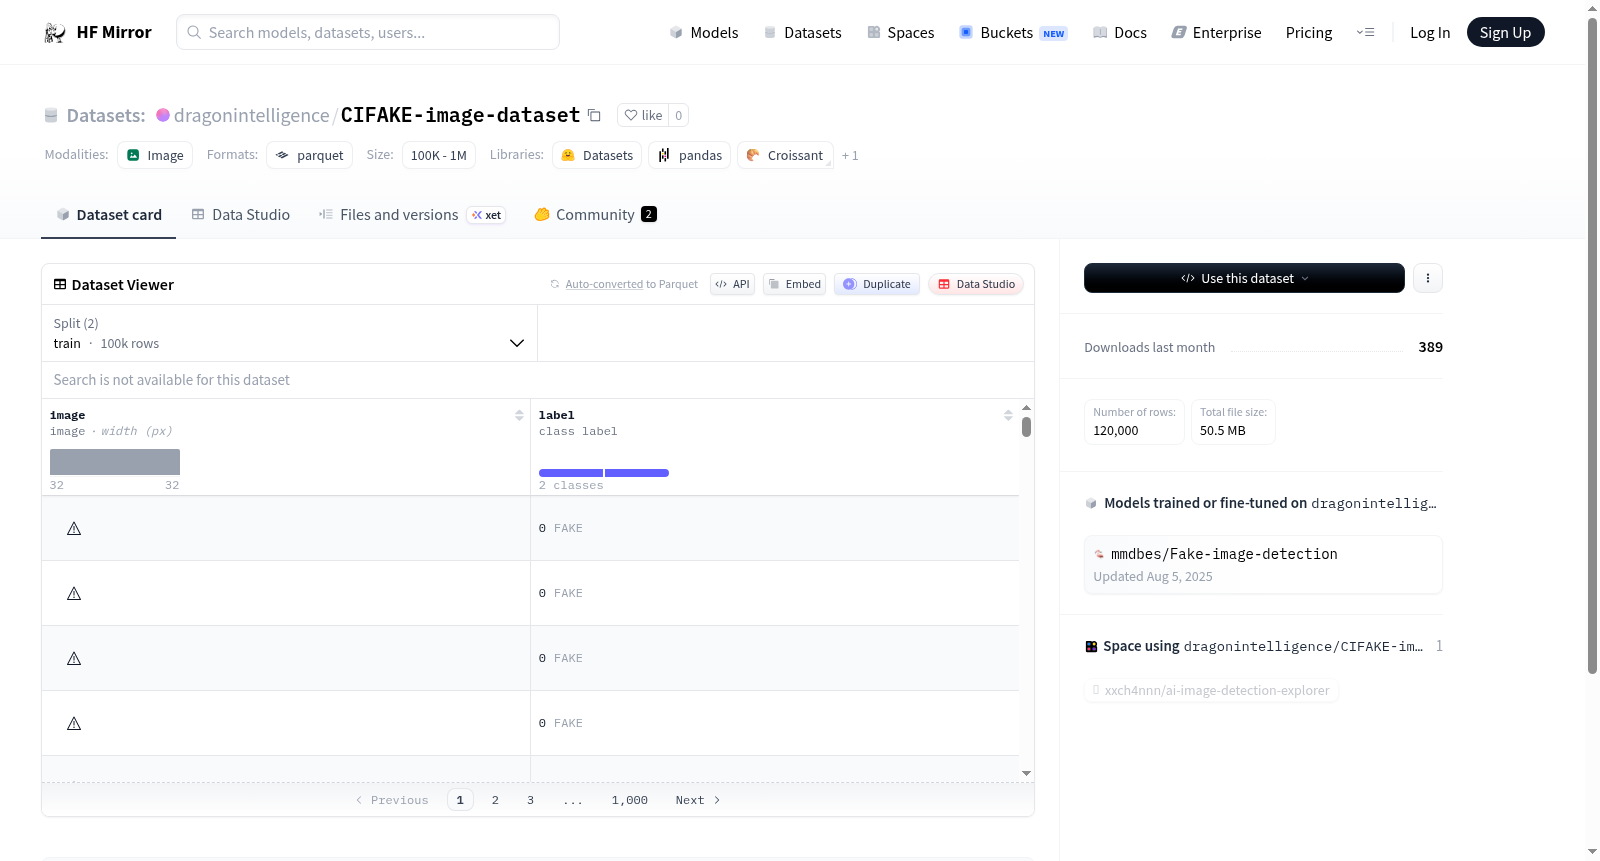Expand the Split train dropdown
This screenshot has height=861, width=1600.
coord(289,333)
